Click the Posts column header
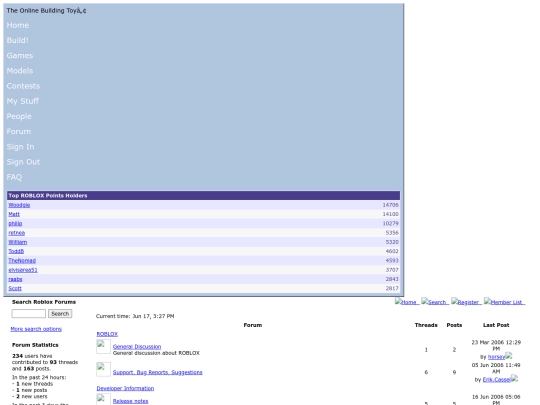This screenshot has height=405, width=540. click(454, 325)
